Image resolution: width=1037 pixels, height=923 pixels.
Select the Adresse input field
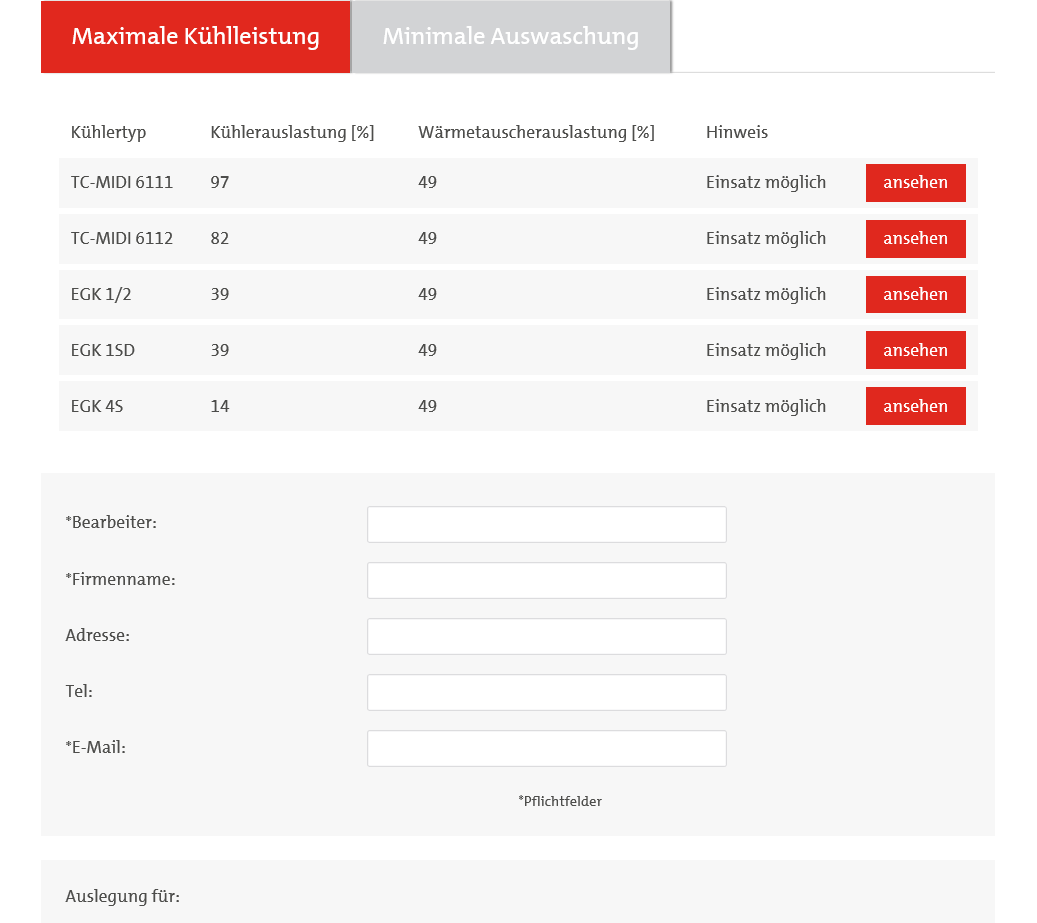point(546,637)
